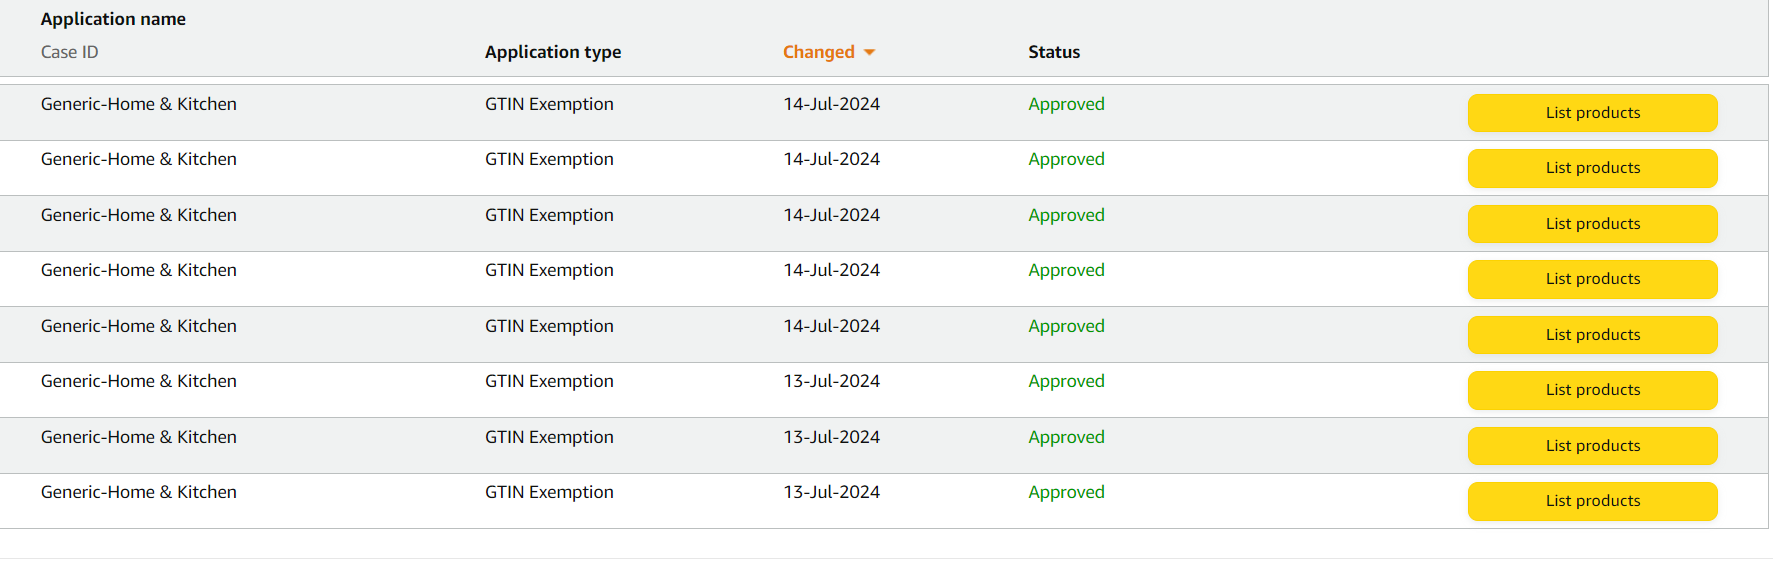Viewport: 1773px width, 563px height.
Task: Click the Approved status in the last row
Action: pyautogui.click(x=1066, y=492)
